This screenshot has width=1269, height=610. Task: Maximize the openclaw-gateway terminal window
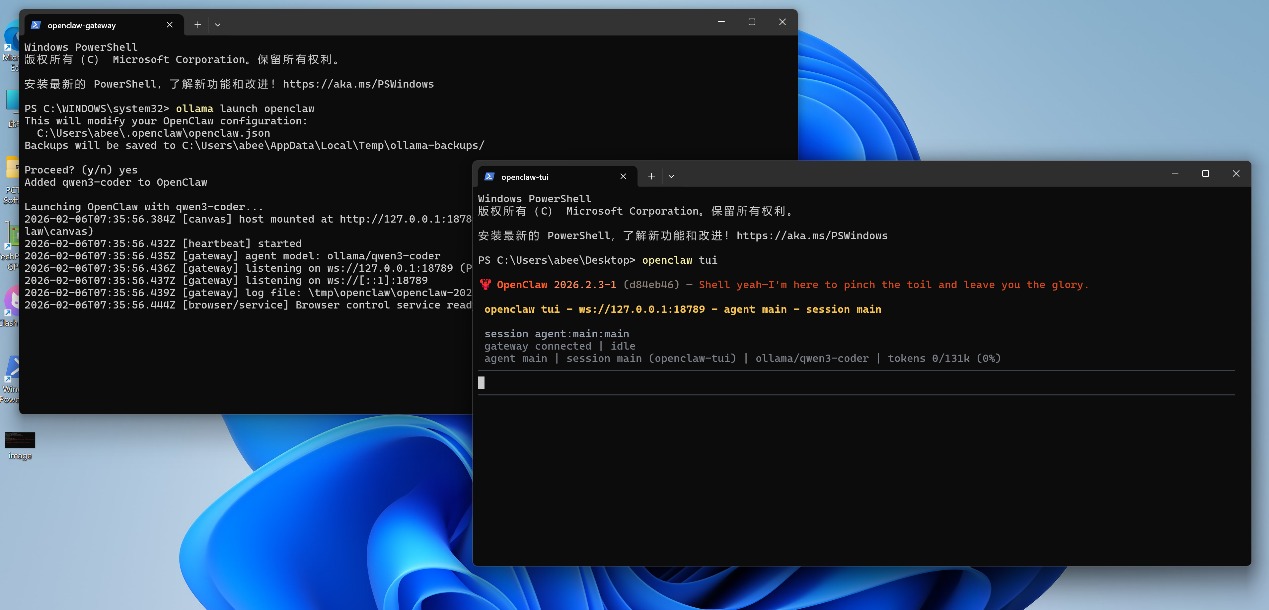click(752, 21)
